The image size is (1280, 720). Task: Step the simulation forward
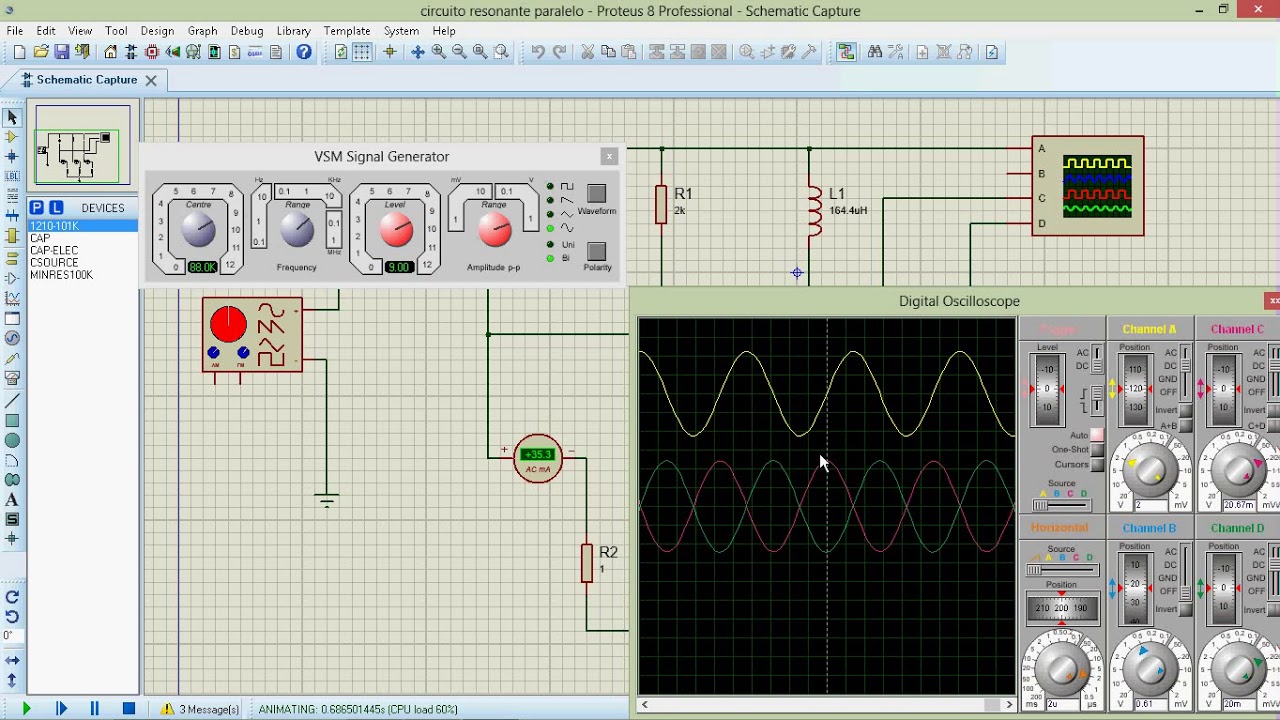pyautogui.click(x=61, y=709)
